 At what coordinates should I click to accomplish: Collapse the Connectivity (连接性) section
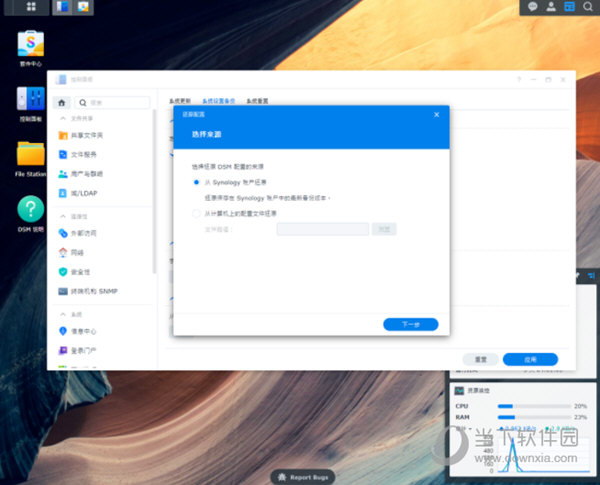click(x=63, y=216)
